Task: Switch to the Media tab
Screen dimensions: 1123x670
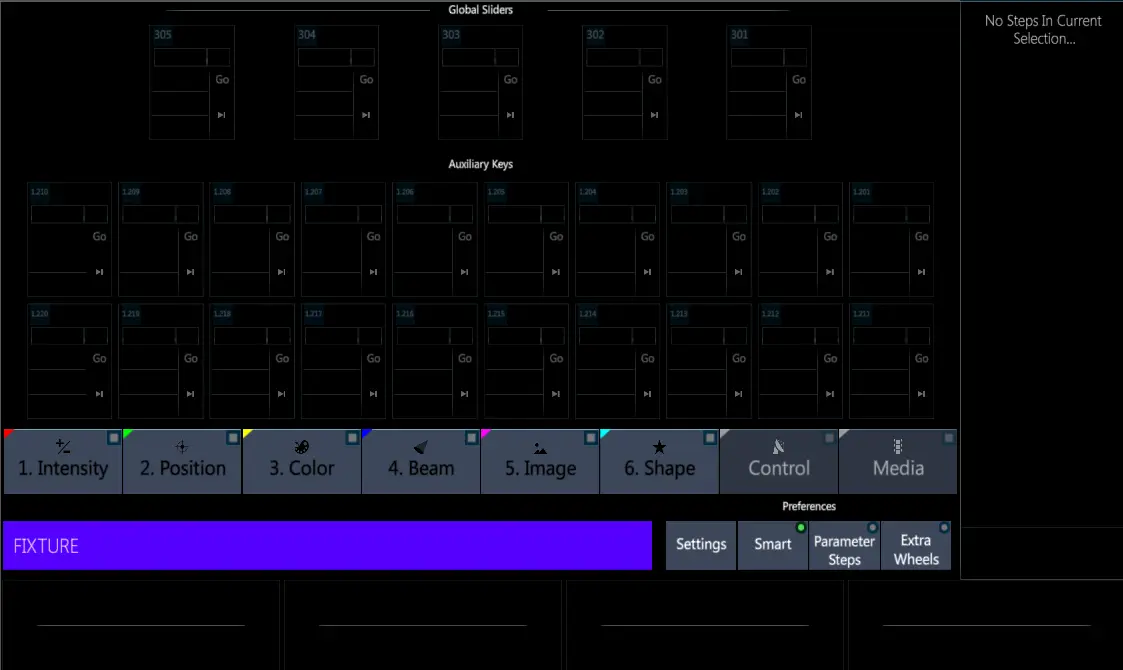Action: pyautogui.click(x=898, y=462)
